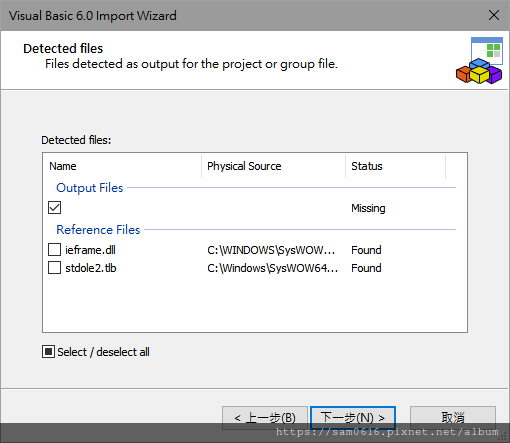
Task: Click Found status of ieframe.dll
Action: [x=366, y=250]
